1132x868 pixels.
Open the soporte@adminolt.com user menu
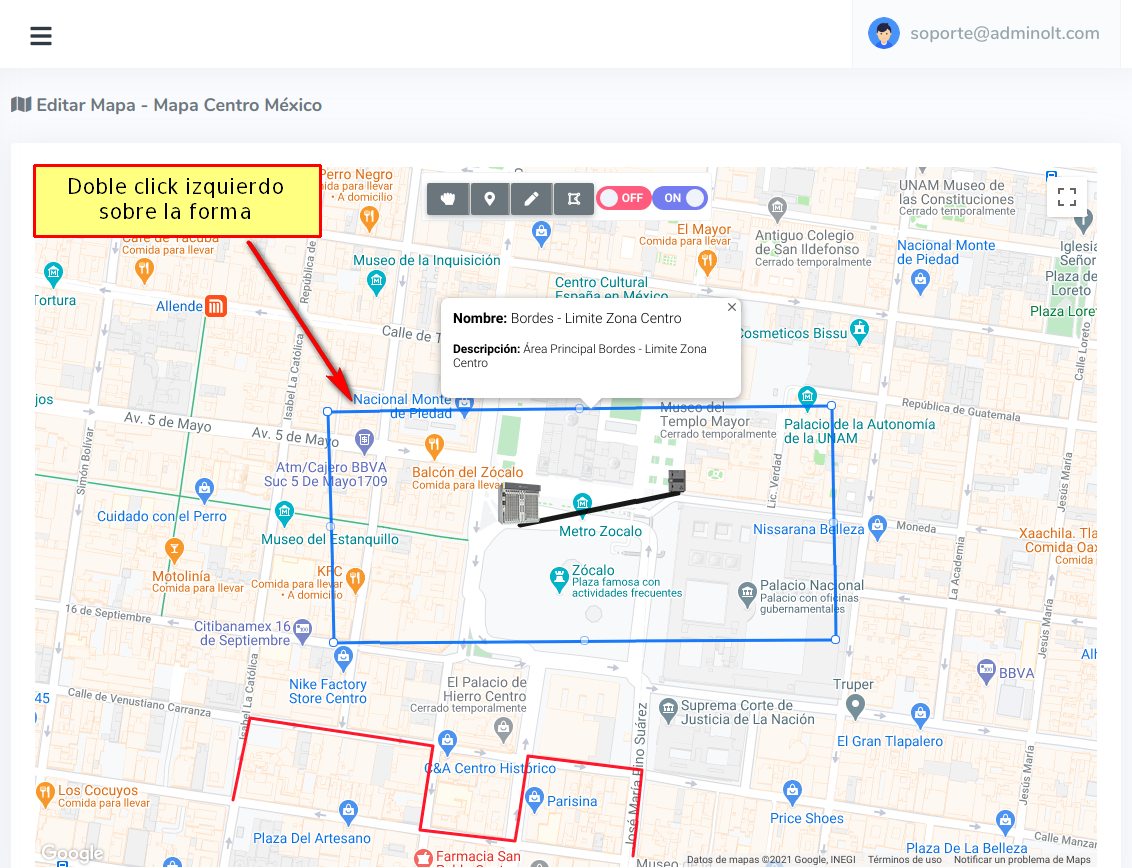coord(1004,33)
